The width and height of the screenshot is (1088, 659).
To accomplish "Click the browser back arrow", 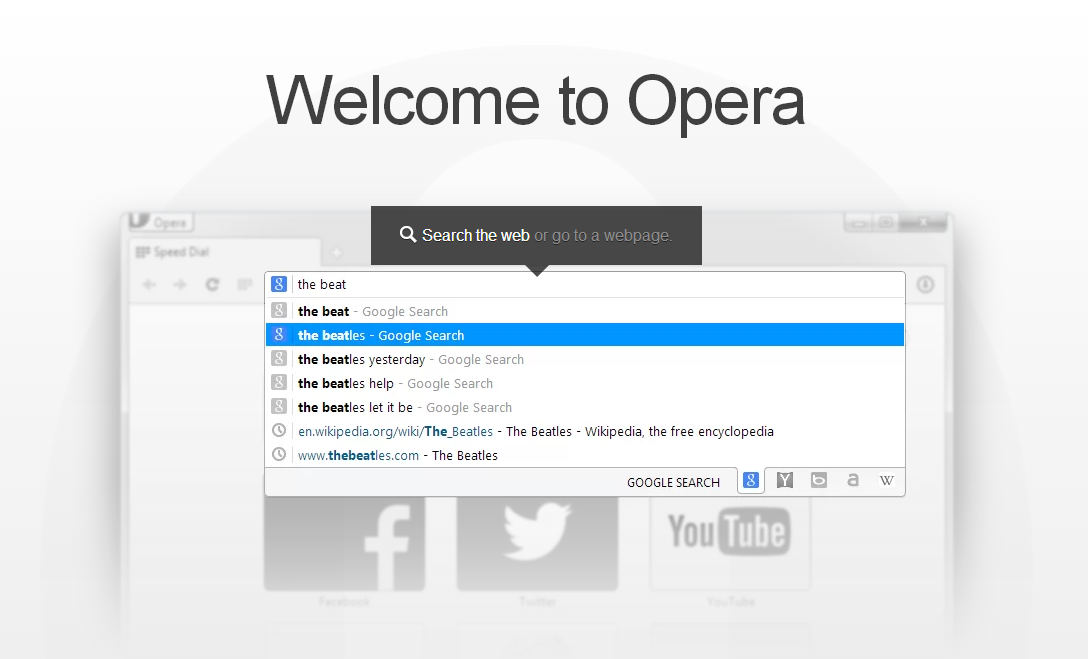I will point(148,284).
